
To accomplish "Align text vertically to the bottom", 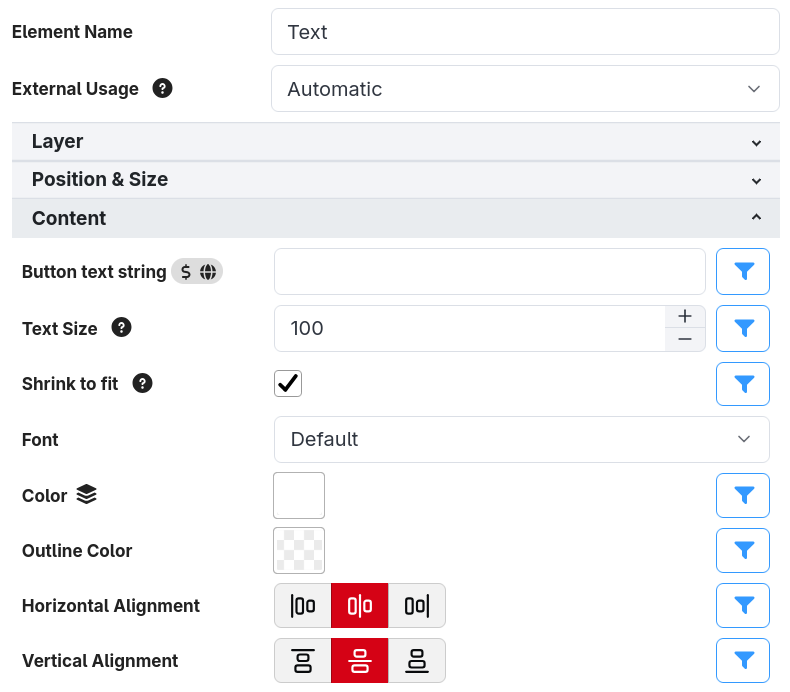I will pos(417,660).
